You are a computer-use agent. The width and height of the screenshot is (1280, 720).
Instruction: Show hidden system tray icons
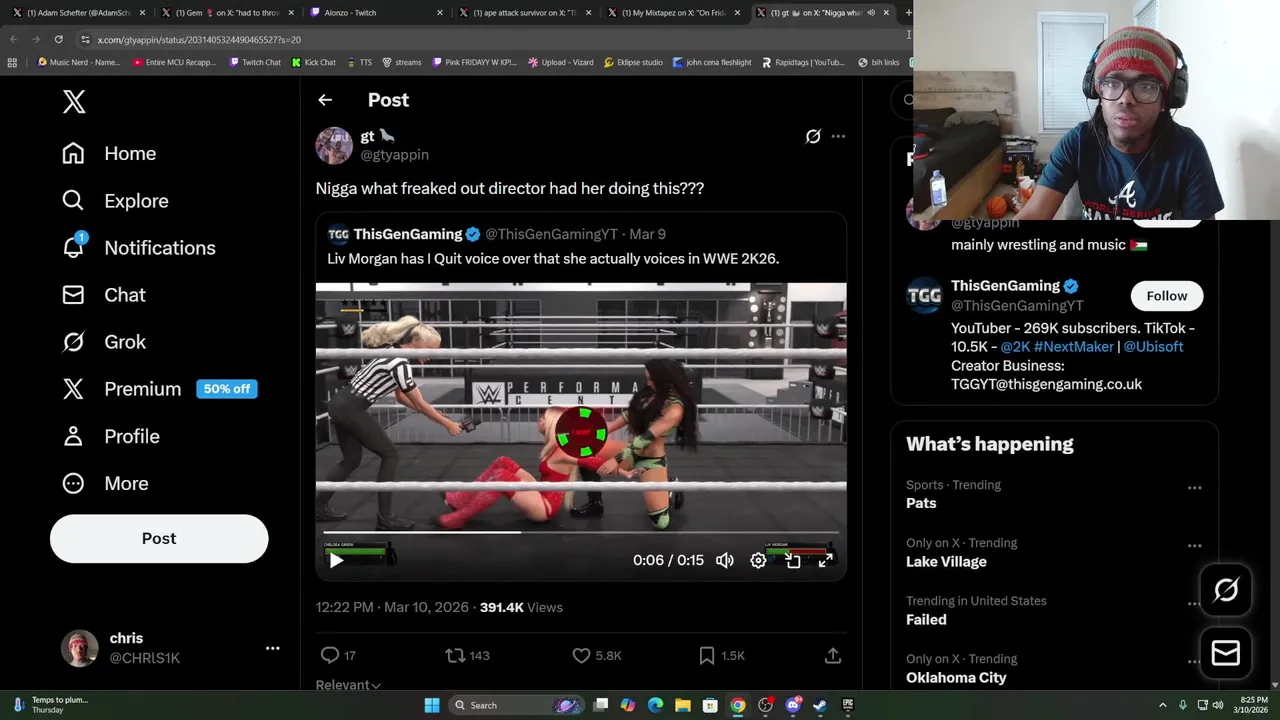[x=1162, y=705]
